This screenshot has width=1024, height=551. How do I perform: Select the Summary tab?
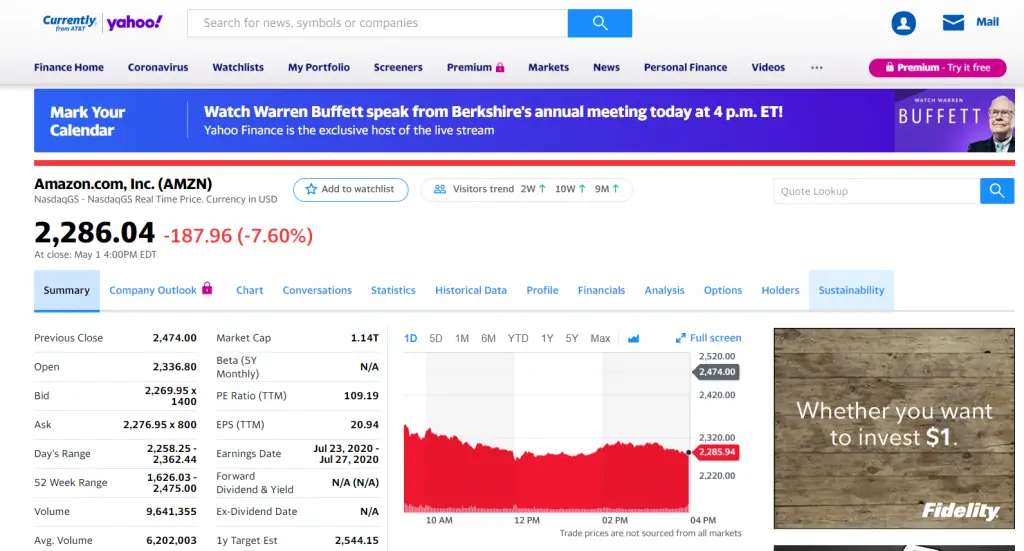(67, 290)
